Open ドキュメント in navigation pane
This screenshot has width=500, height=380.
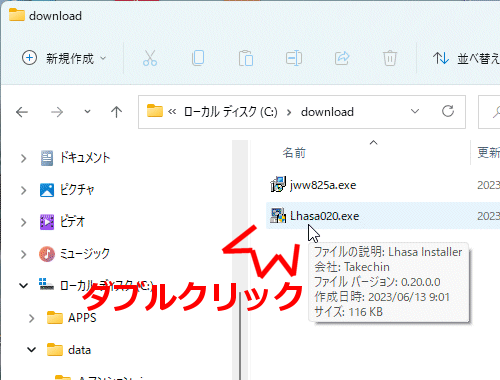(x=85, y=158)
